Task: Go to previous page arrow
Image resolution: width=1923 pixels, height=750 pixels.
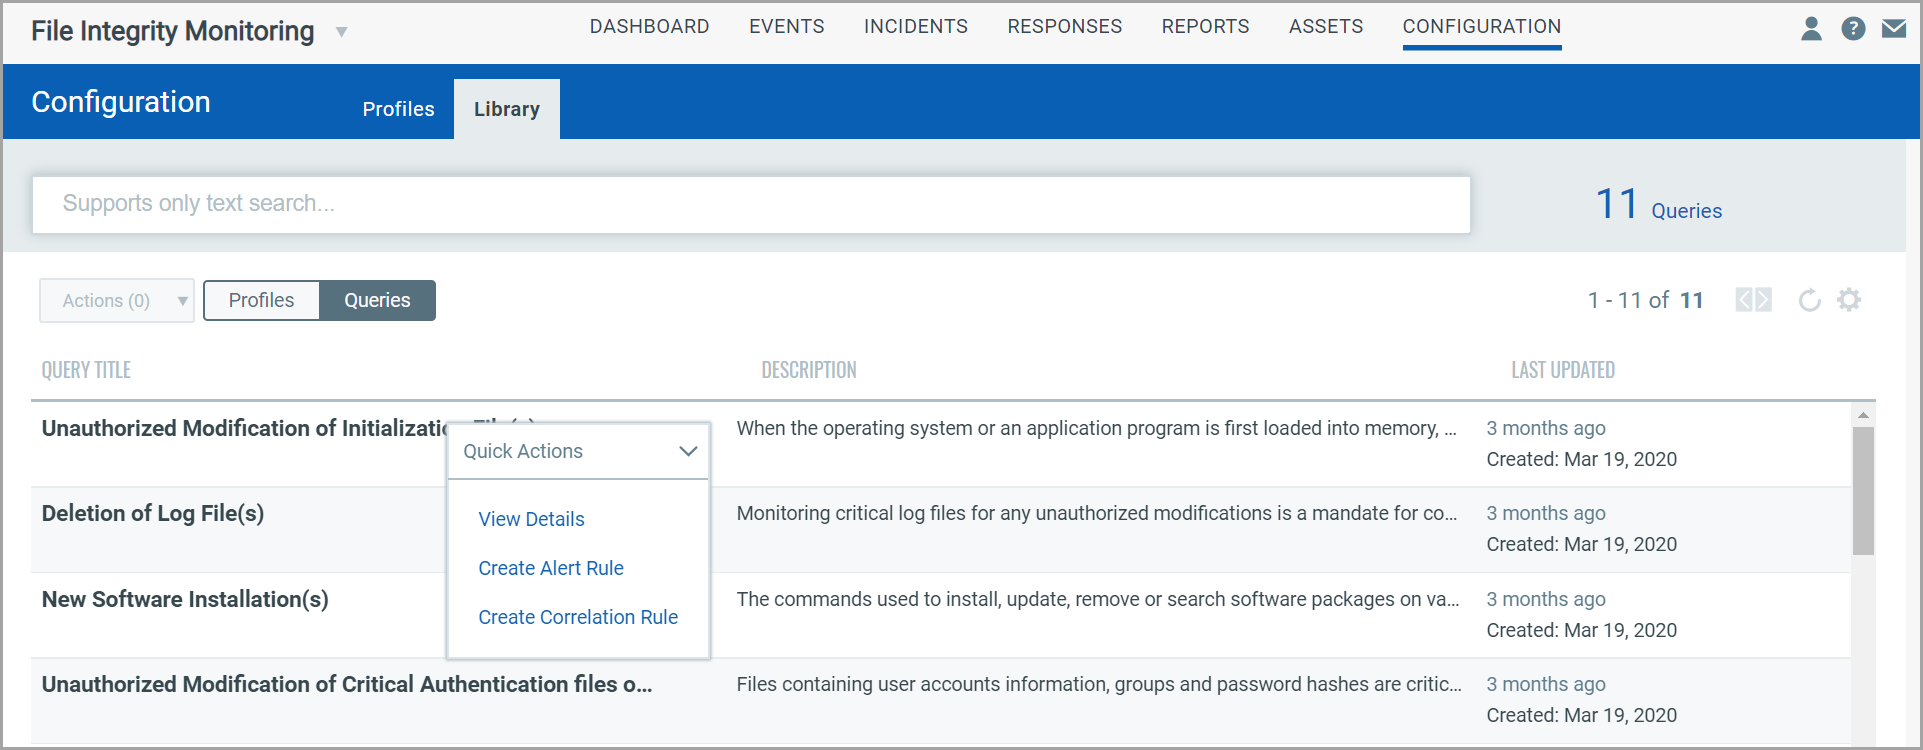Action: click(x=1744, y=300)
